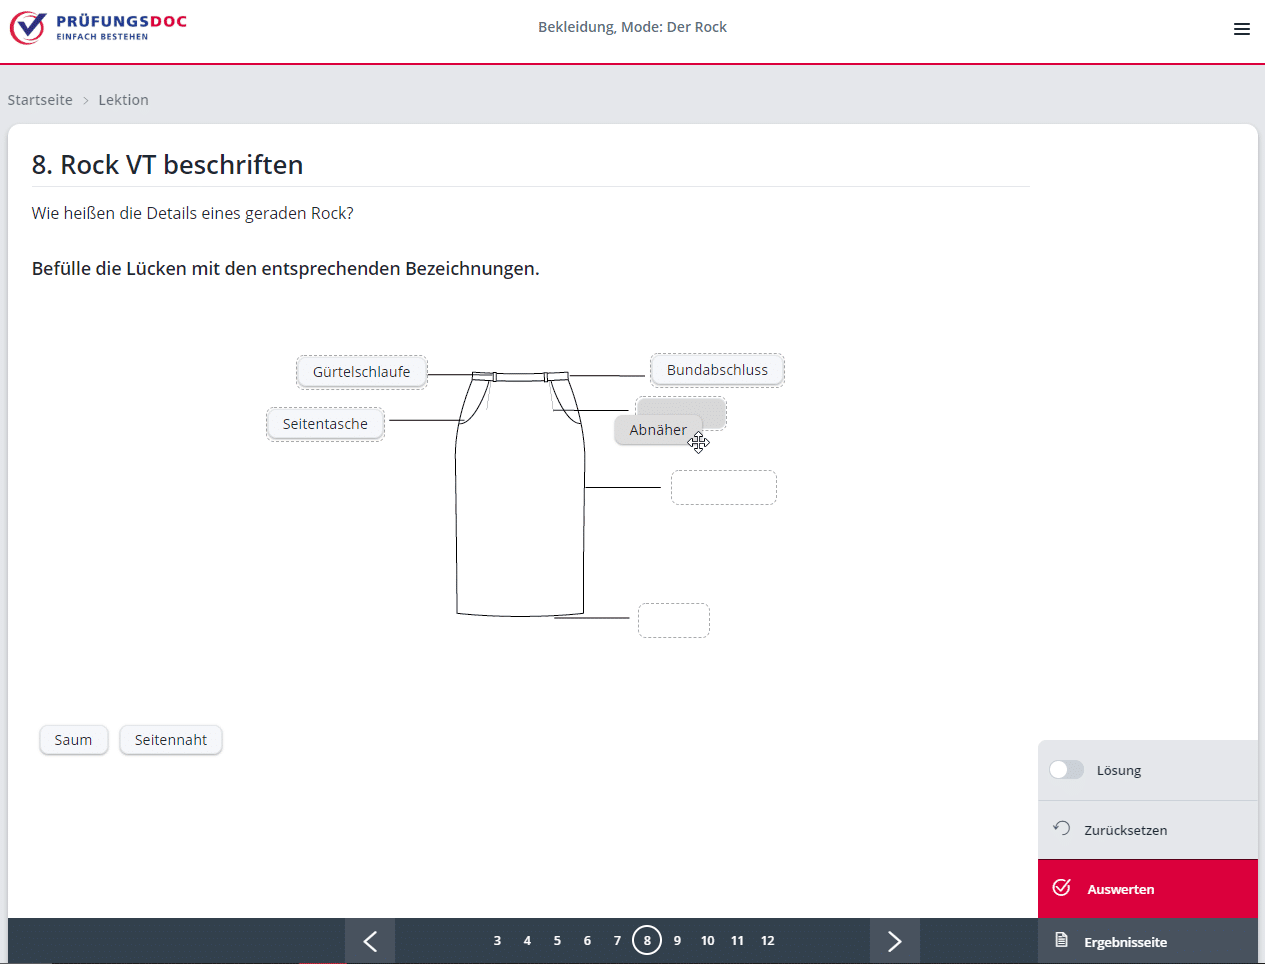Click the Auswerten checkmark icon

[1062, 888]
